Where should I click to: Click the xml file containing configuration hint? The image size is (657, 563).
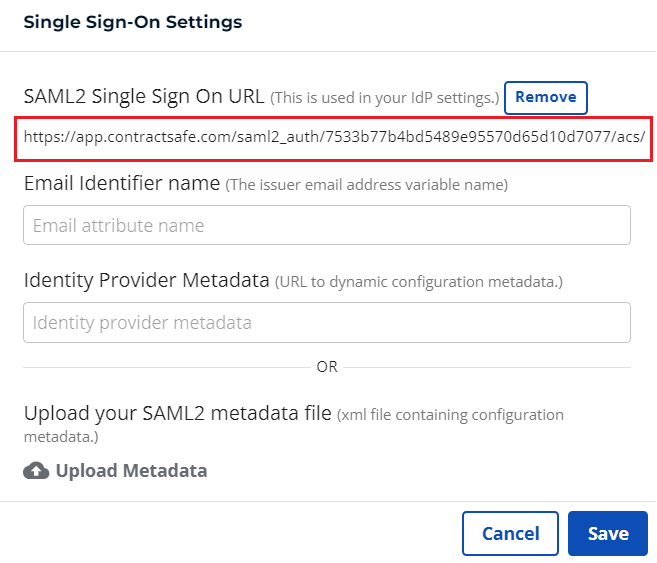450,415
